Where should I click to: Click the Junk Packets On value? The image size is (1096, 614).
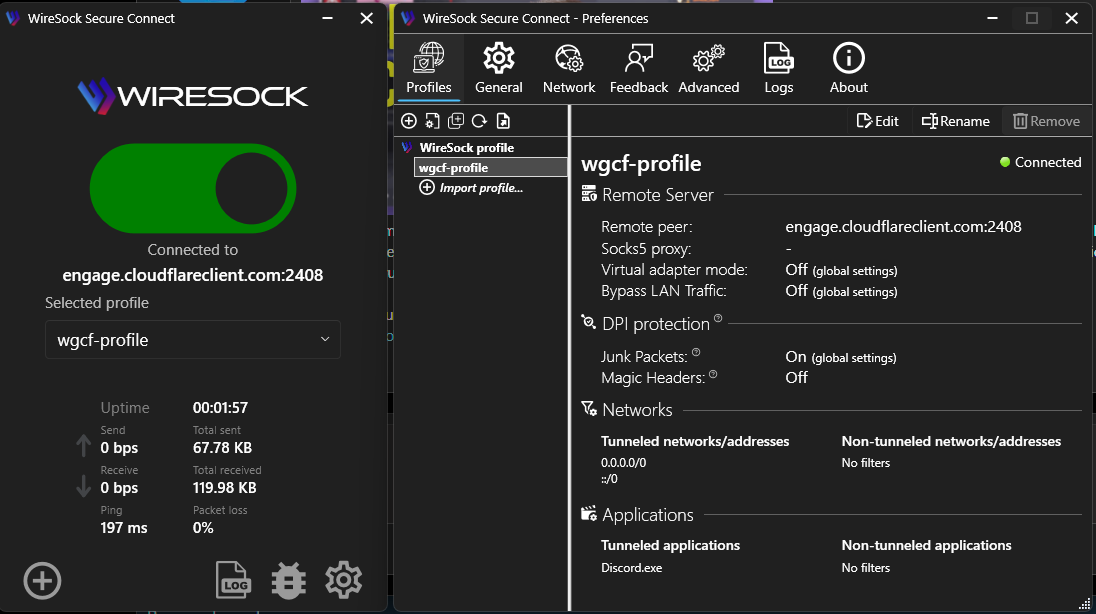[x=795, y=357]
